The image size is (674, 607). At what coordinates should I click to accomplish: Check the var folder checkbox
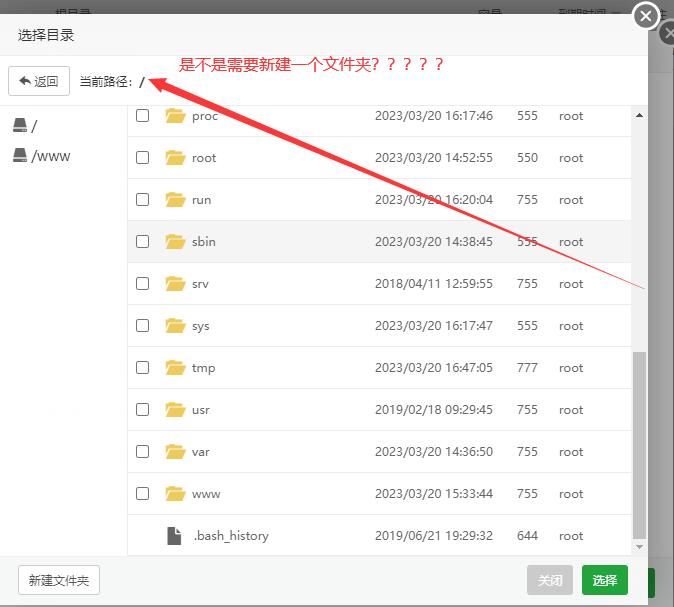[142, 452]
